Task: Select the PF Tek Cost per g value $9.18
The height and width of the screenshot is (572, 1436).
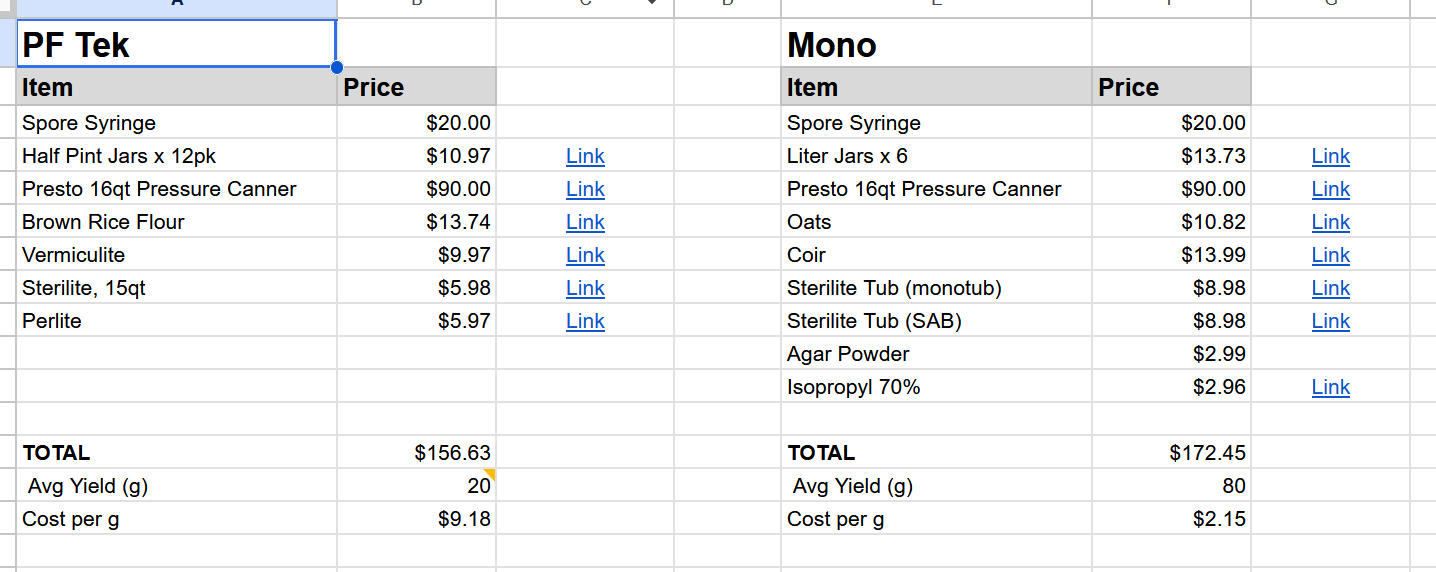Action: click(416, 519)
